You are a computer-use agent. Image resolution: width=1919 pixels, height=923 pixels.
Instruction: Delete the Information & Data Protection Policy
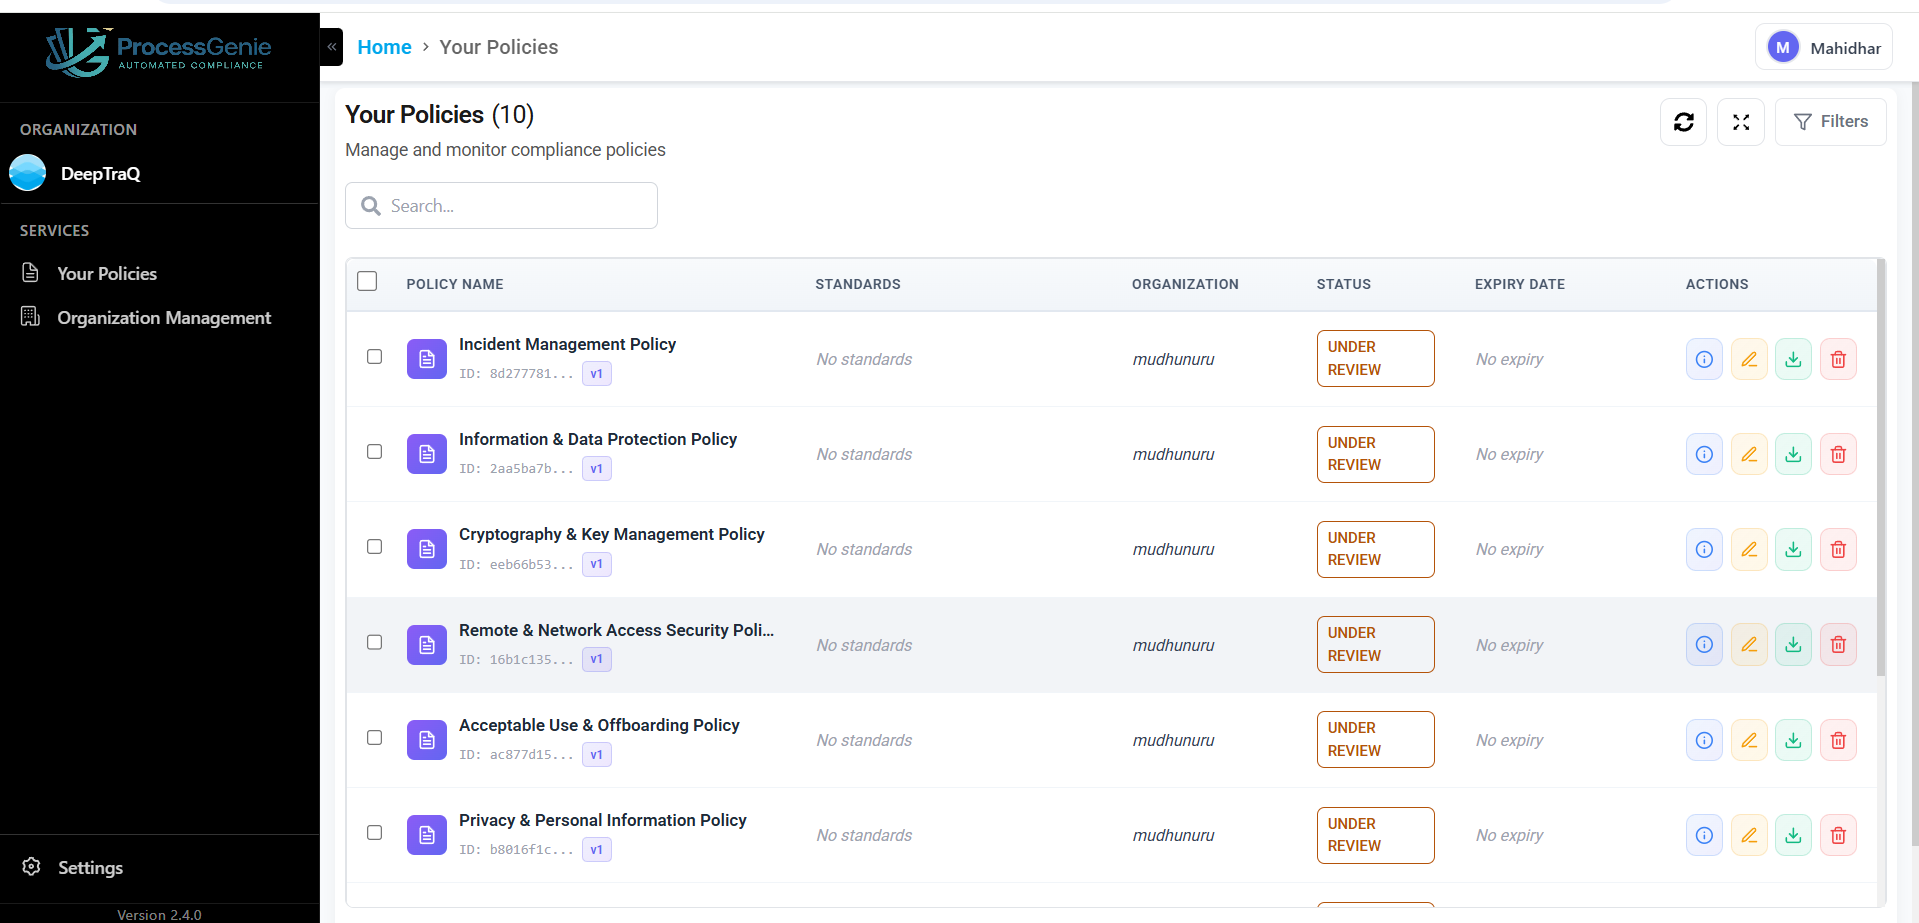[1838, 454]
